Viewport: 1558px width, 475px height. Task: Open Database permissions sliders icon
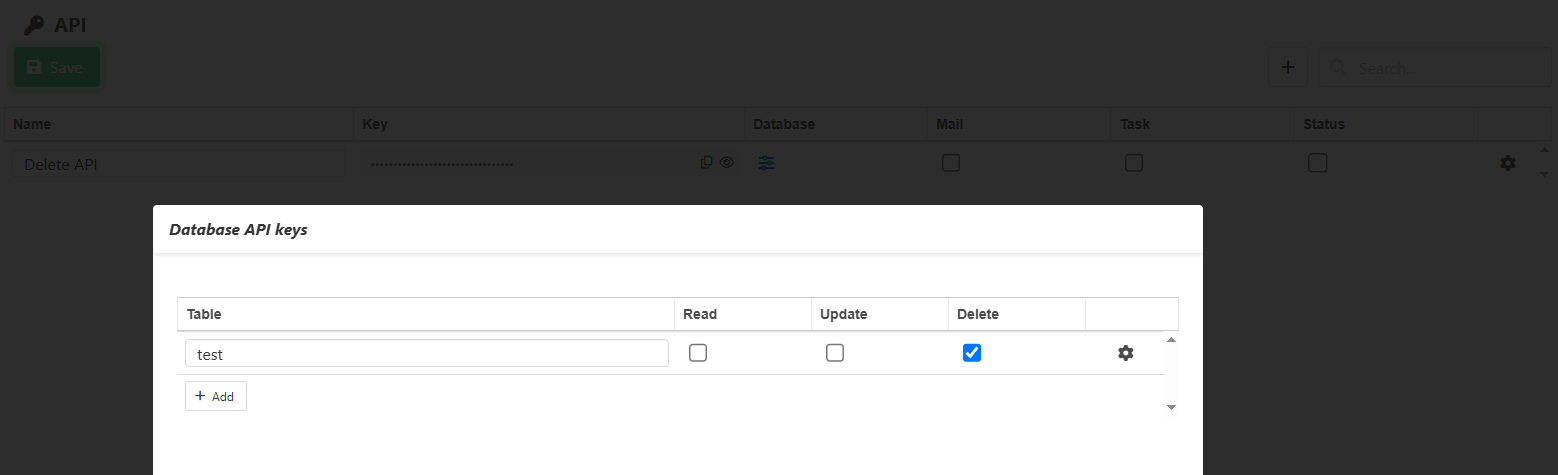click(766, 163)
